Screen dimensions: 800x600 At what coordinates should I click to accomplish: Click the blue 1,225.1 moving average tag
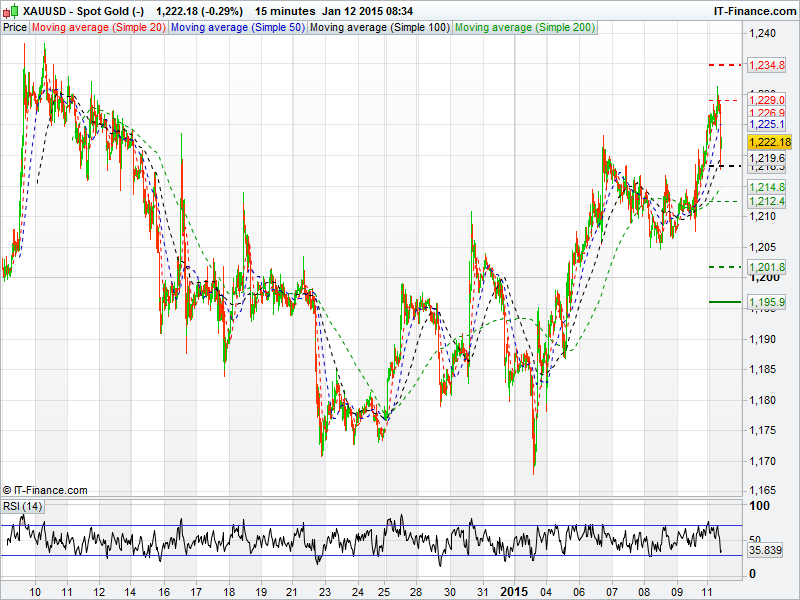click(767, 125)
